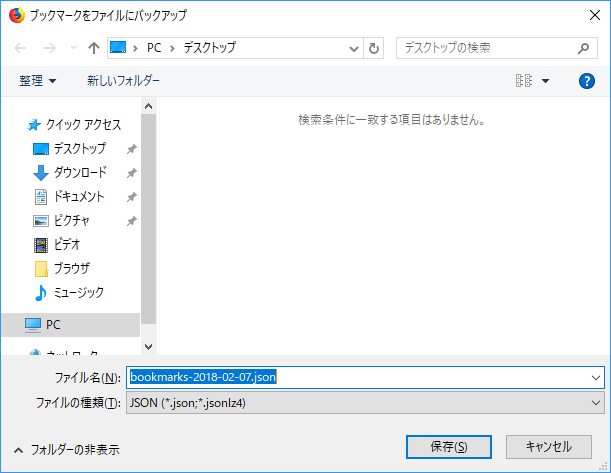Click 保存(S) to save the backup
Viewport: 611px width, 473px height.
coord(449,447)
